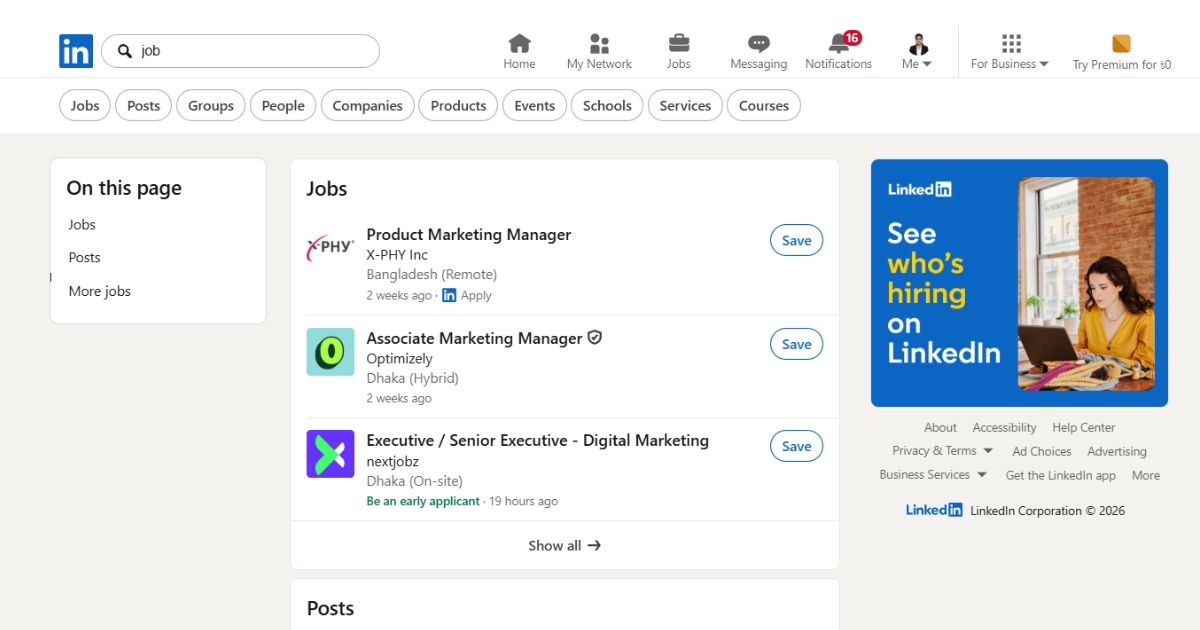Open the For Business grid icon

[1011, 43]
